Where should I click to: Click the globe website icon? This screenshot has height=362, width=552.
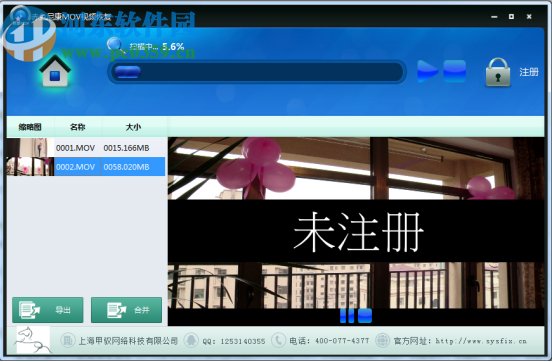(x=383, y=341)
